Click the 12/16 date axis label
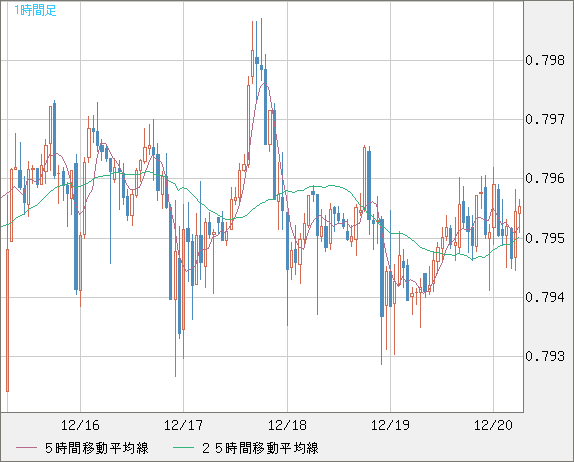Screen dimensions: 574x462 point(80,425)
